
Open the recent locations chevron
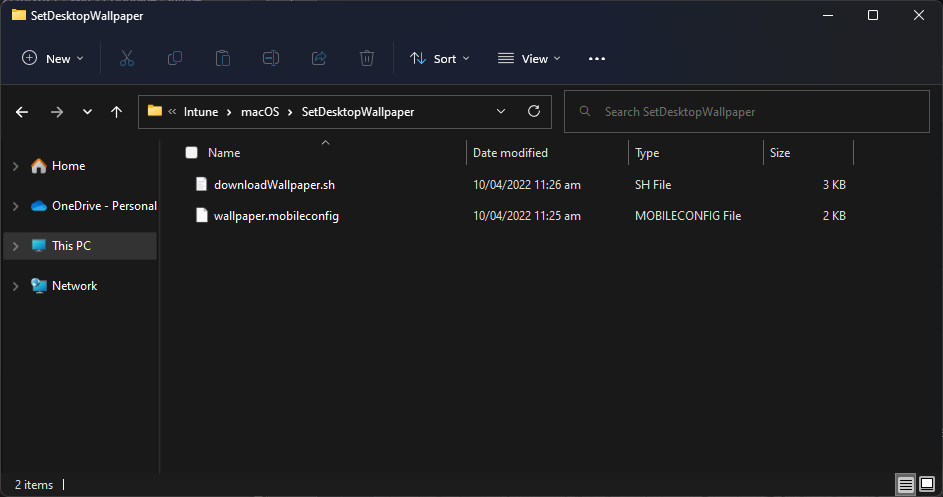tap(87, 112)
